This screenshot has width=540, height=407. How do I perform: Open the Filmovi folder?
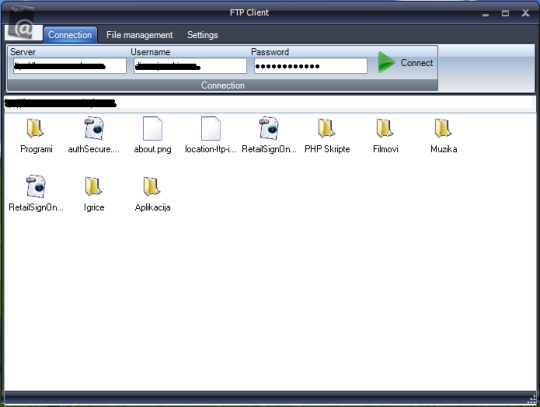click(385, 128)
